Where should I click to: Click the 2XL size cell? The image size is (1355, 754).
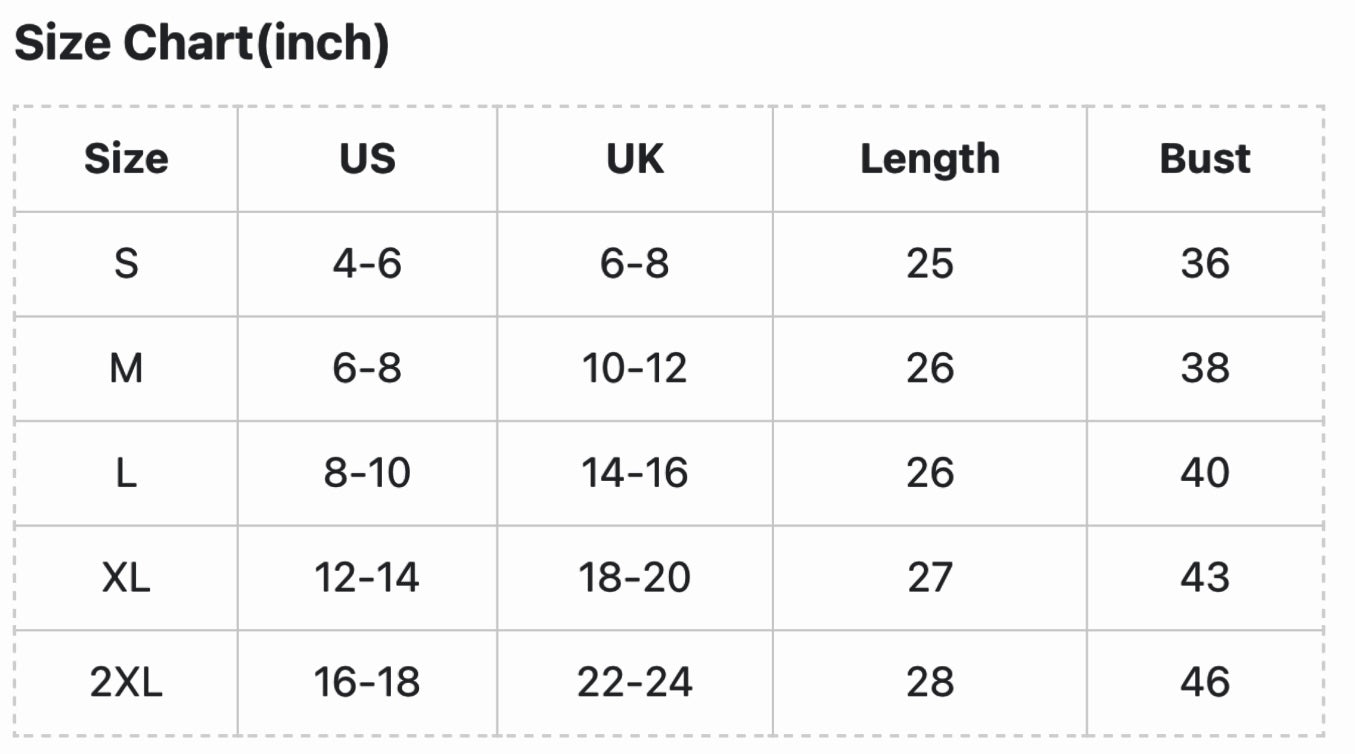tap(126, 683)
